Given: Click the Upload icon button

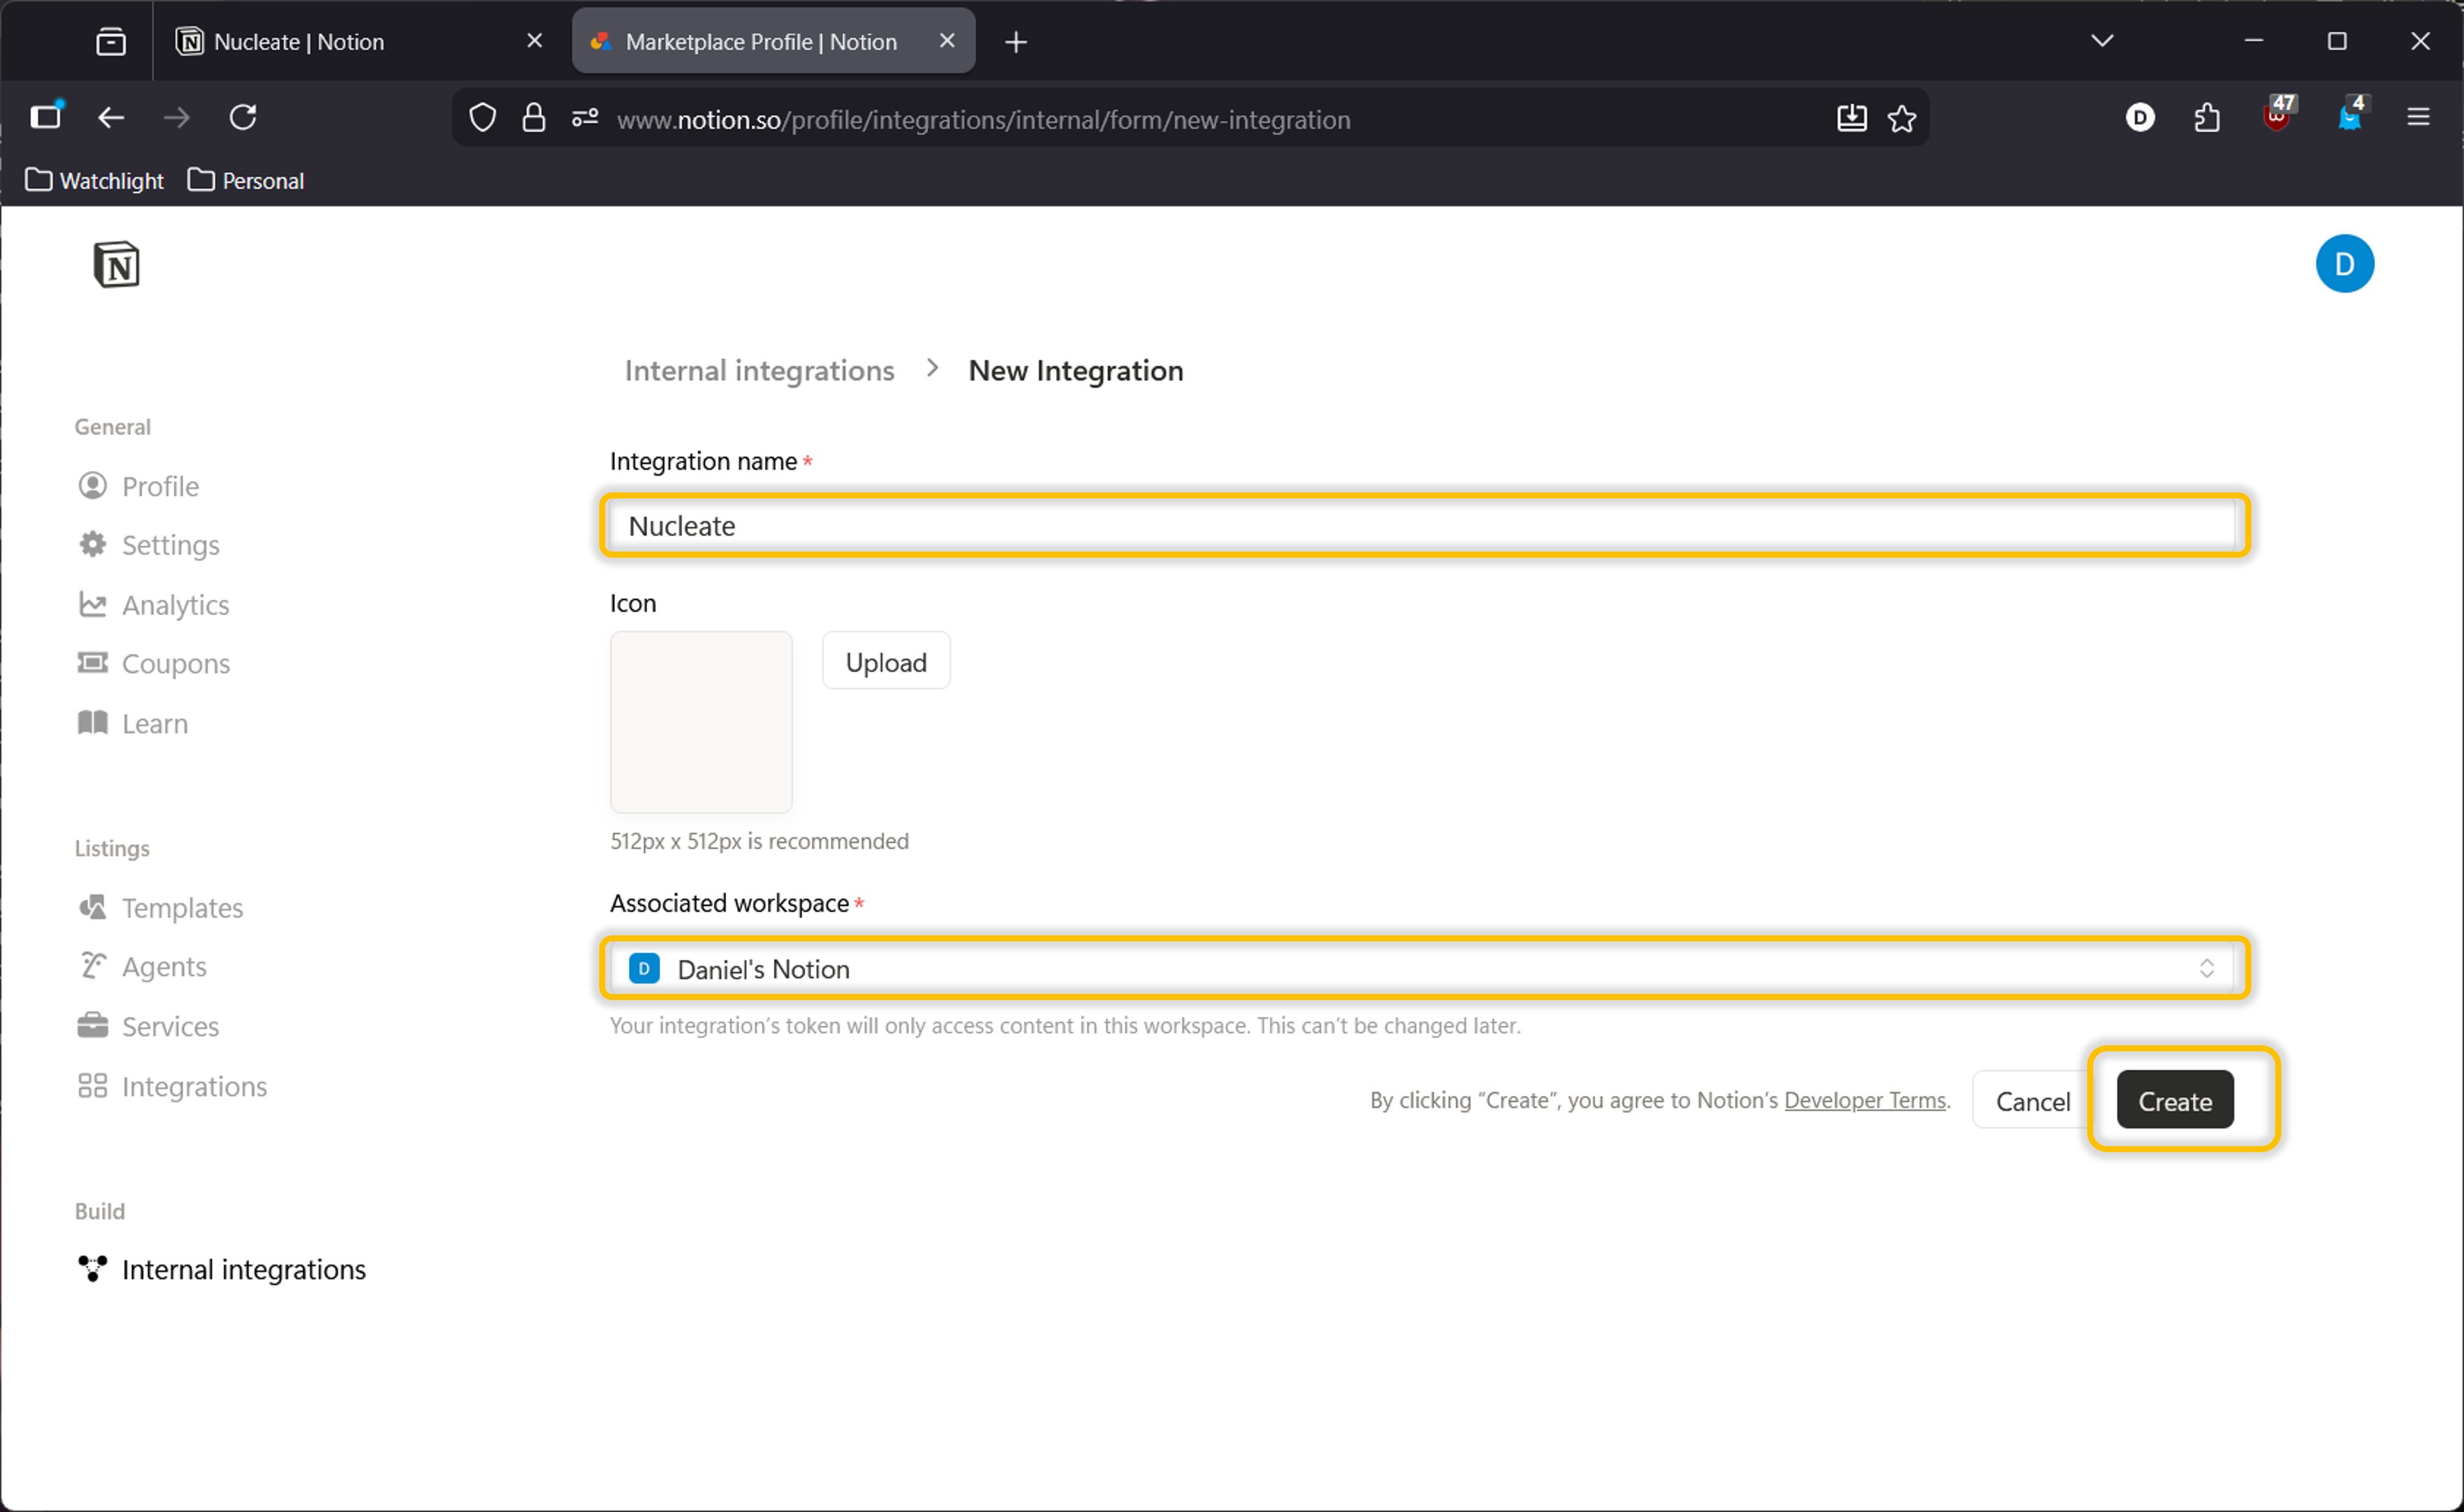Looking at the screenshot, I should [885, 661].
